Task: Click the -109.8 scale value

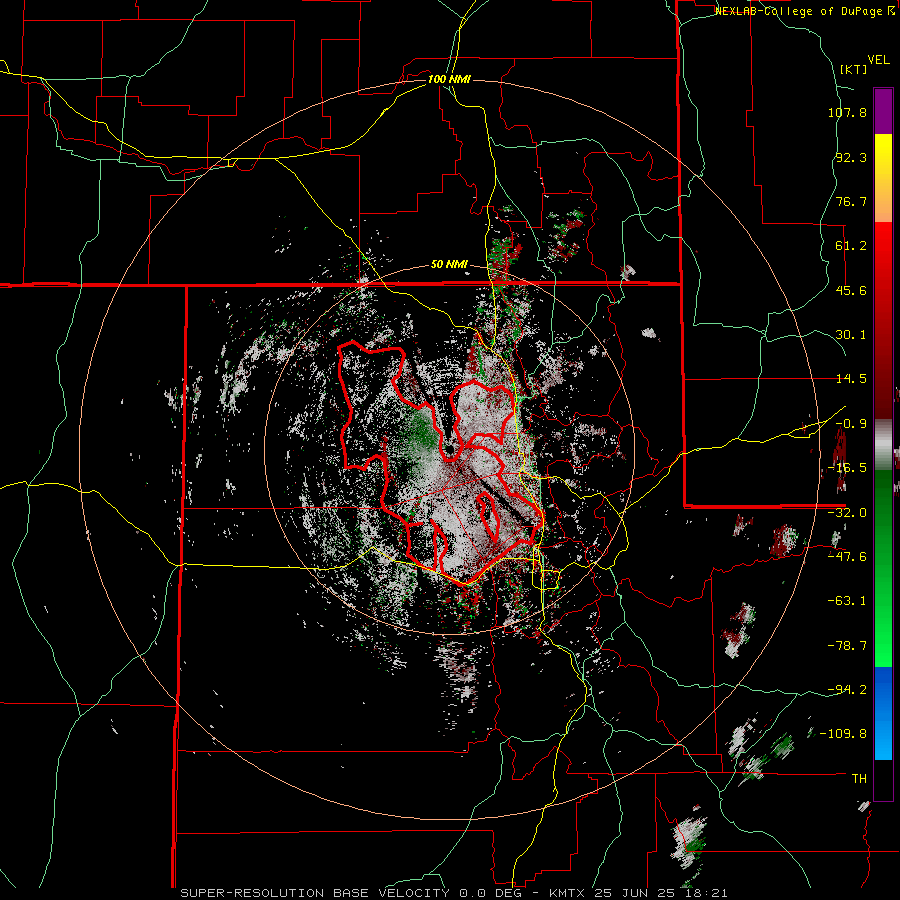Action: (844, 734)
